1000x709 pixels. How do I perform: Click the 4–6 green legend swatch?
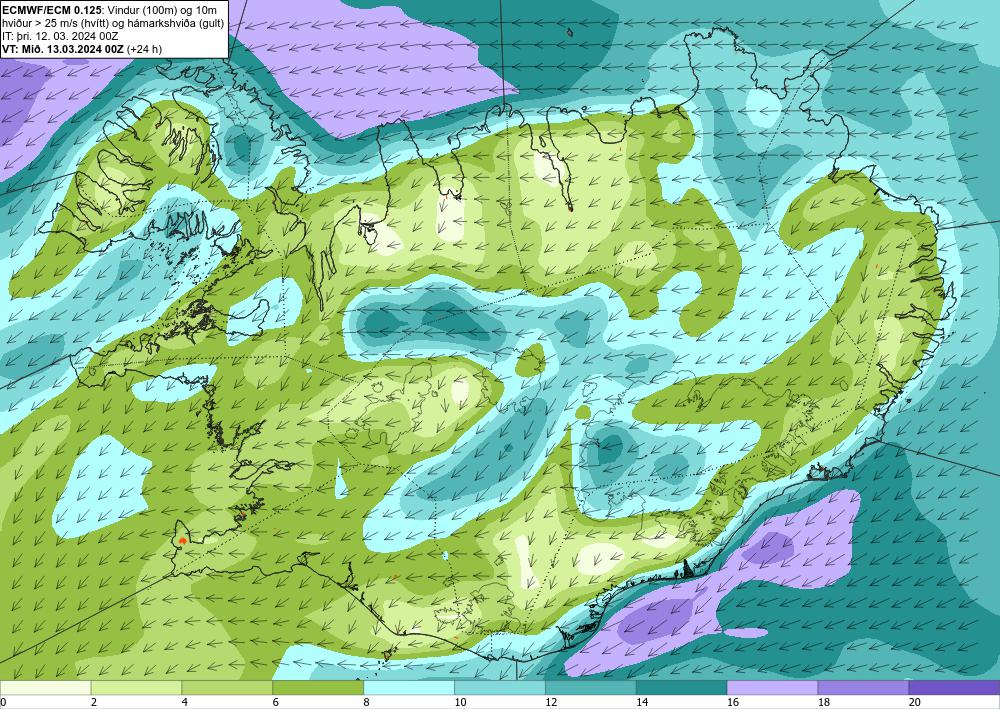pyautogui.click(x=227, y=688)
